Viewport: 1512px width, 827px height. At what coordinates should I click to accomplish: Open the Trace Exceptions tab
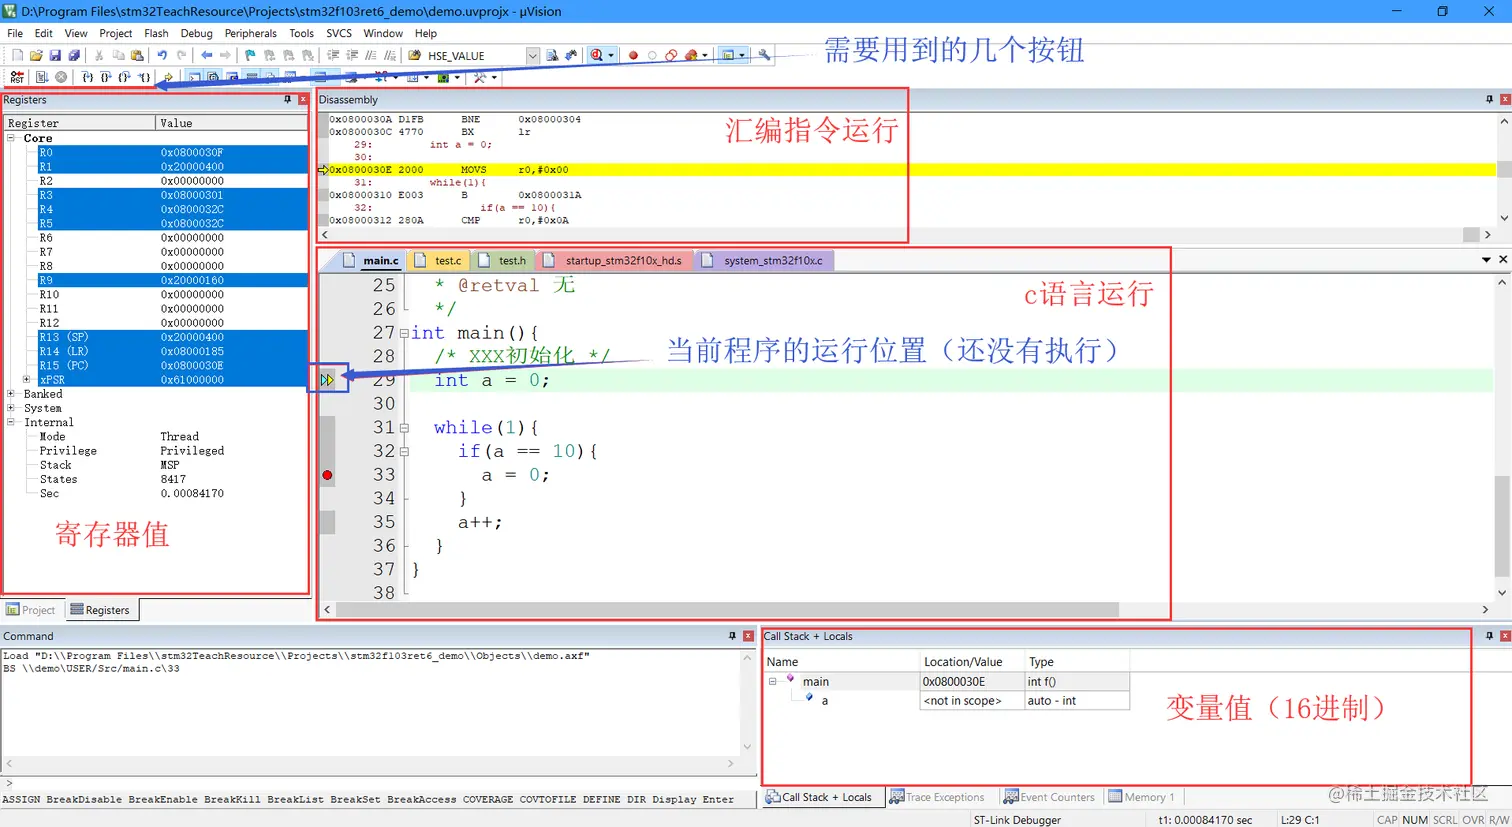pos(937,797)
